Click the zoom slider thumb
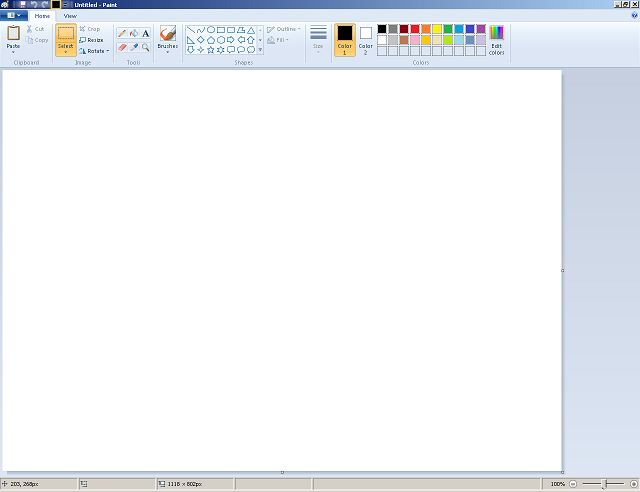640x492 pixels. [604, 484]
